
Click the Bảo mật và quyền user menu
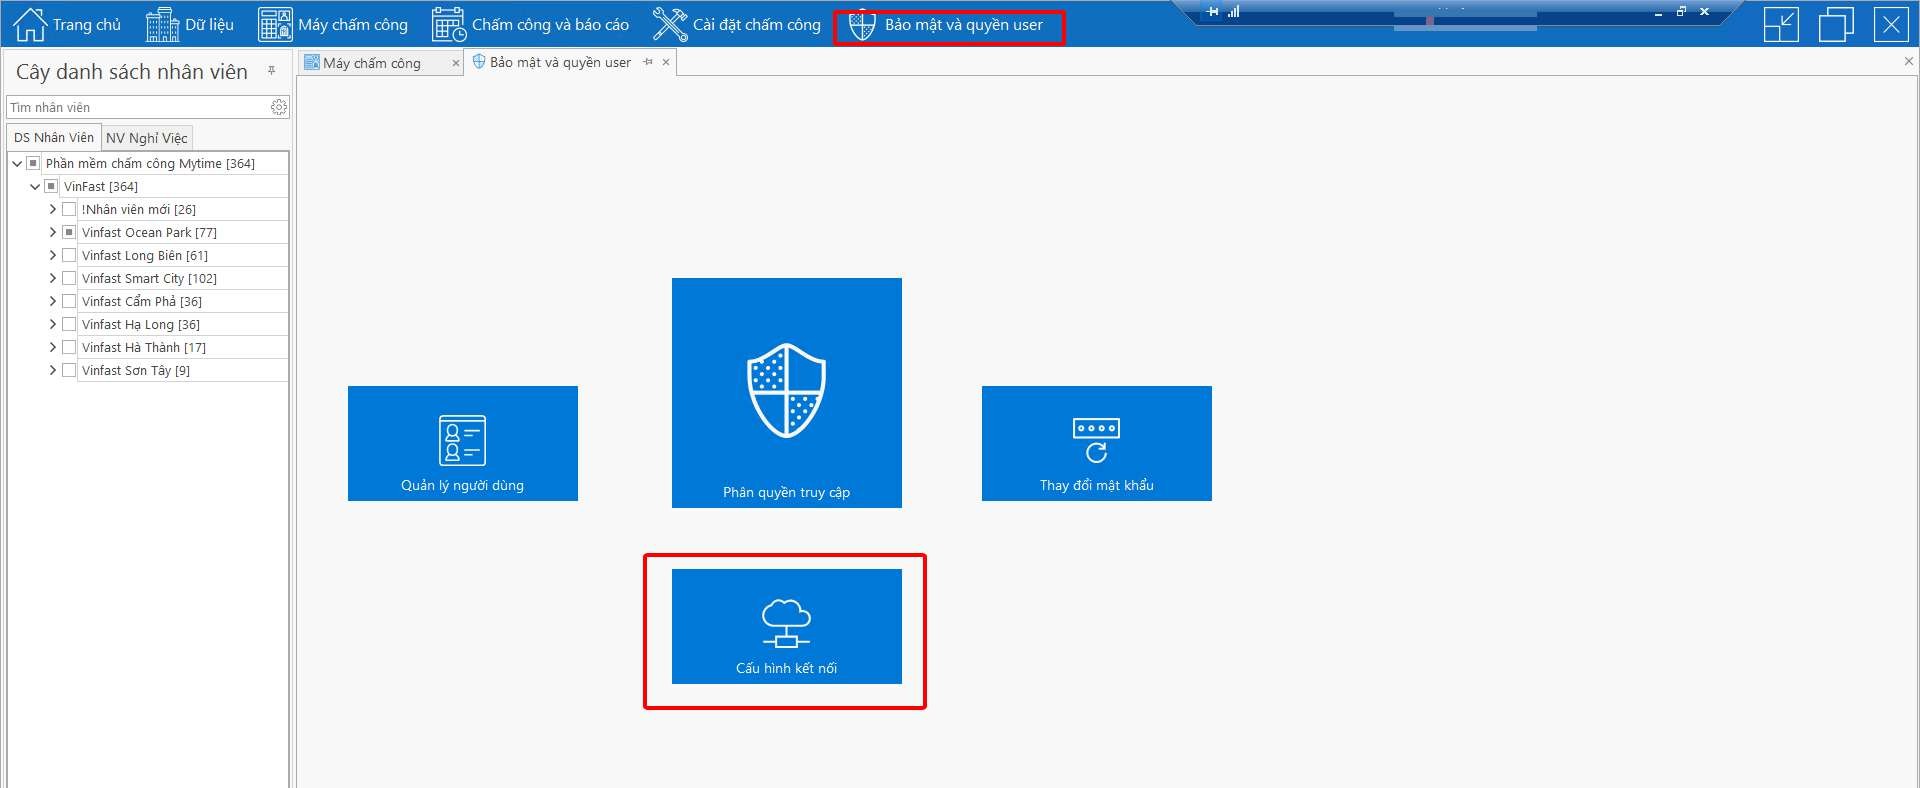point(949,25)
